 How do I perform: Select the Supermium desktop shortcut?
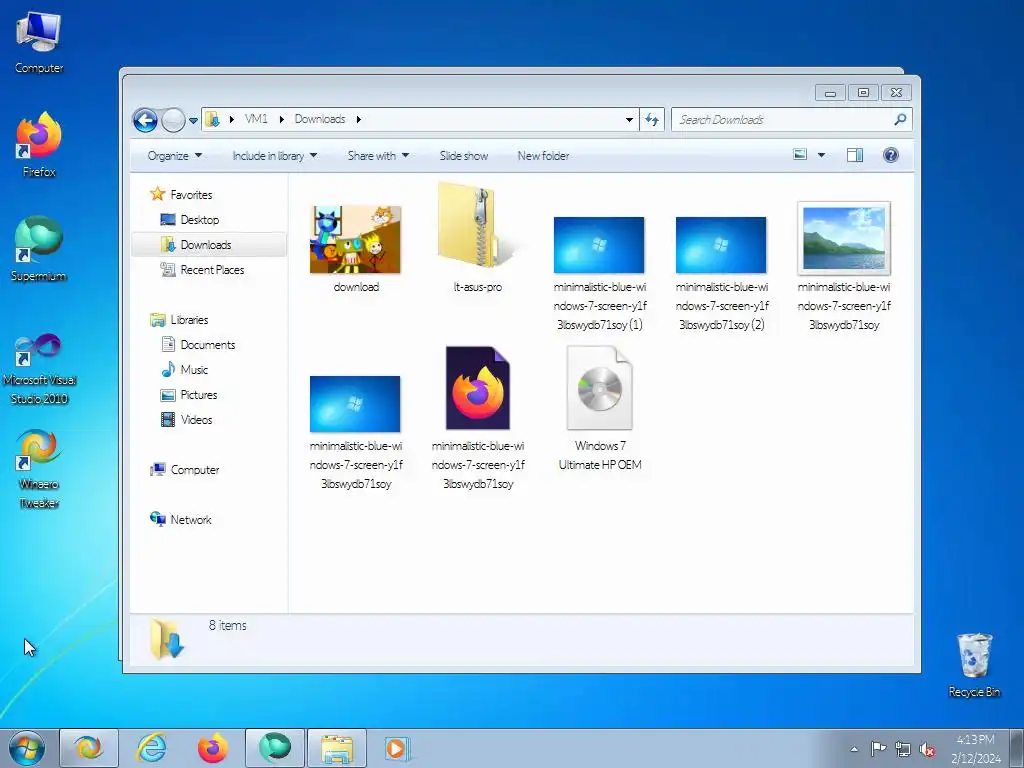39,249
